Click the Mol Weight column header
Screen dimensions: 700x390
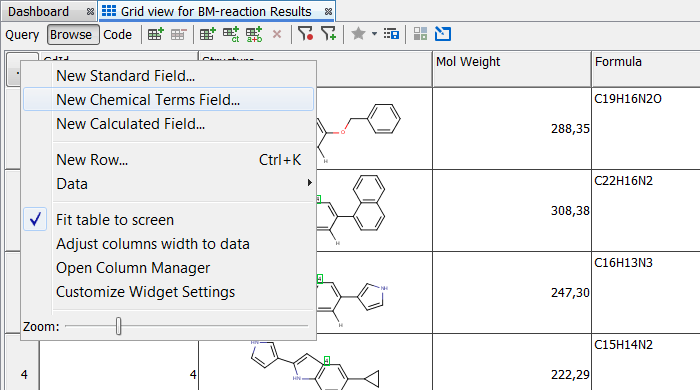click(x=512, y=69)
